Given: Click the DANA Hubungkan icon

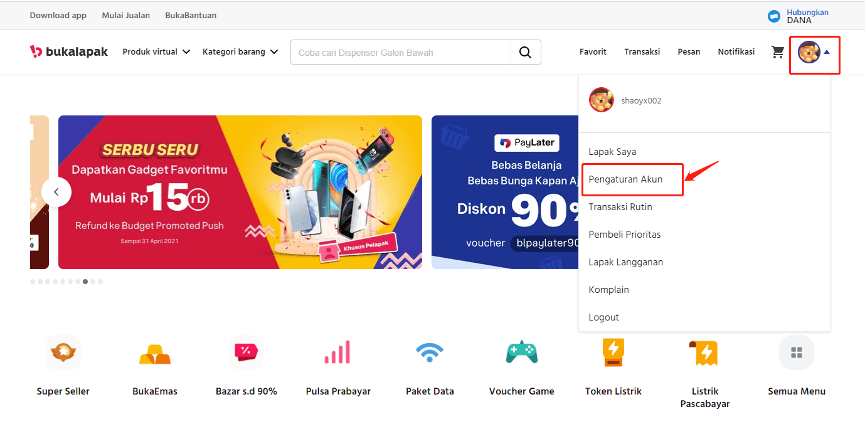Looking at the screenshot, I should click(x=774, y=16).
